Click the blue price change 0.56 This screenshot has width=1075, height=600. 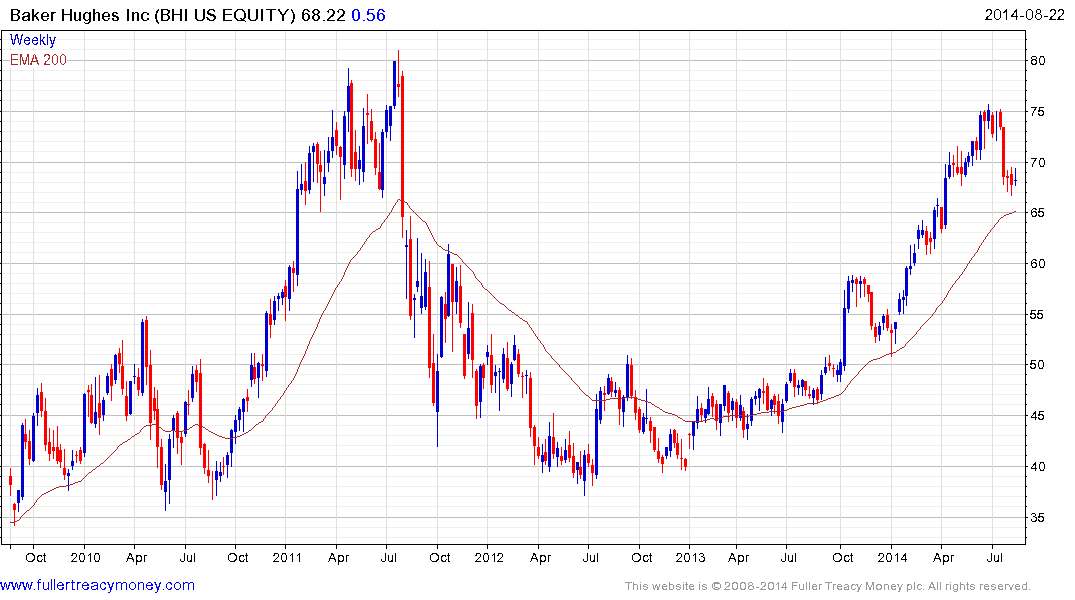tap(368, 15)
